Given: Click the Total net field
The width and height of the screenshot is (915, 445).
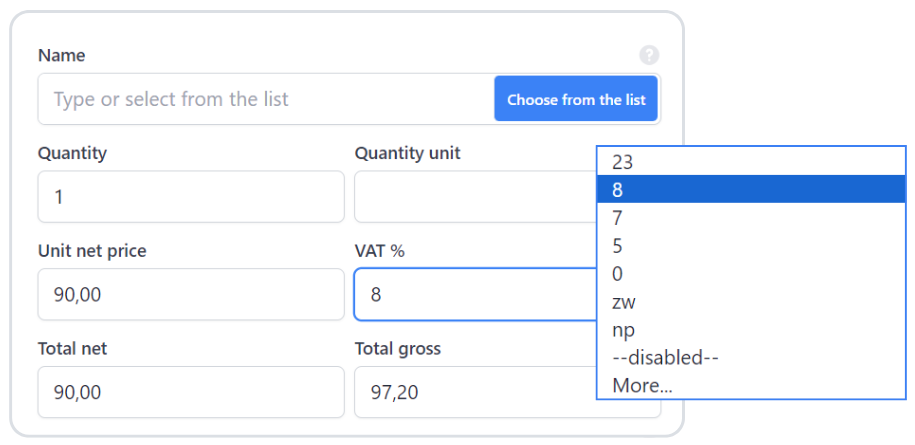Looking at the screenshot, I should coord(191,392).
